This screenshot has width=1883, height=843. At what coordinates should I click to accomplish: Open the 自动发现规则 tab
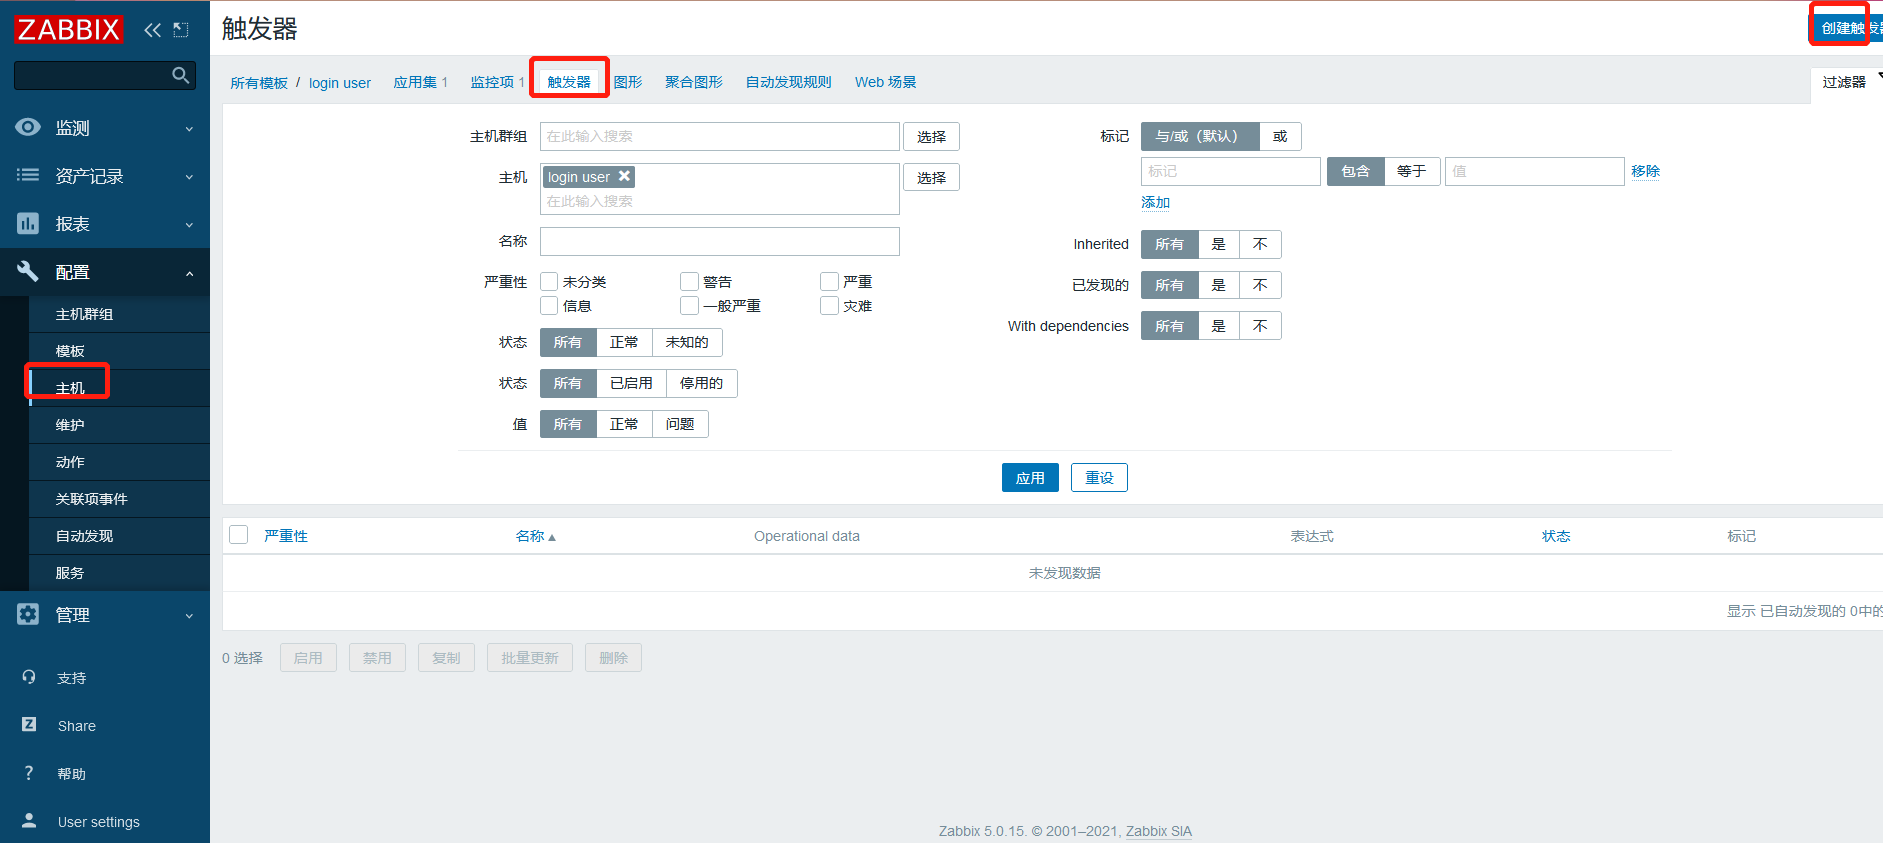pyautogui.click(x=789, y=82)
